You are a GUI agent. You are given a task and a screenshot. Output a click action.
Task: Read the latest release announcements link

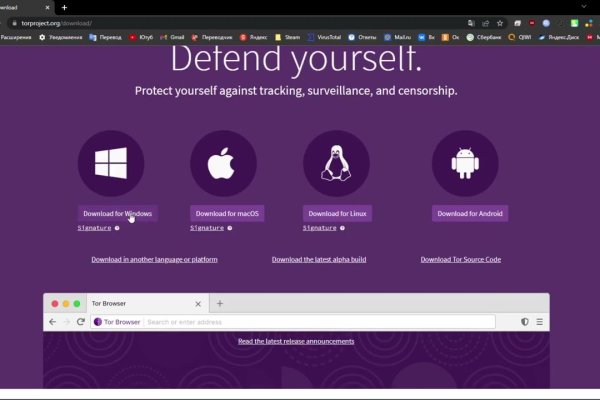pyautogui.click(x=296, y=341)
